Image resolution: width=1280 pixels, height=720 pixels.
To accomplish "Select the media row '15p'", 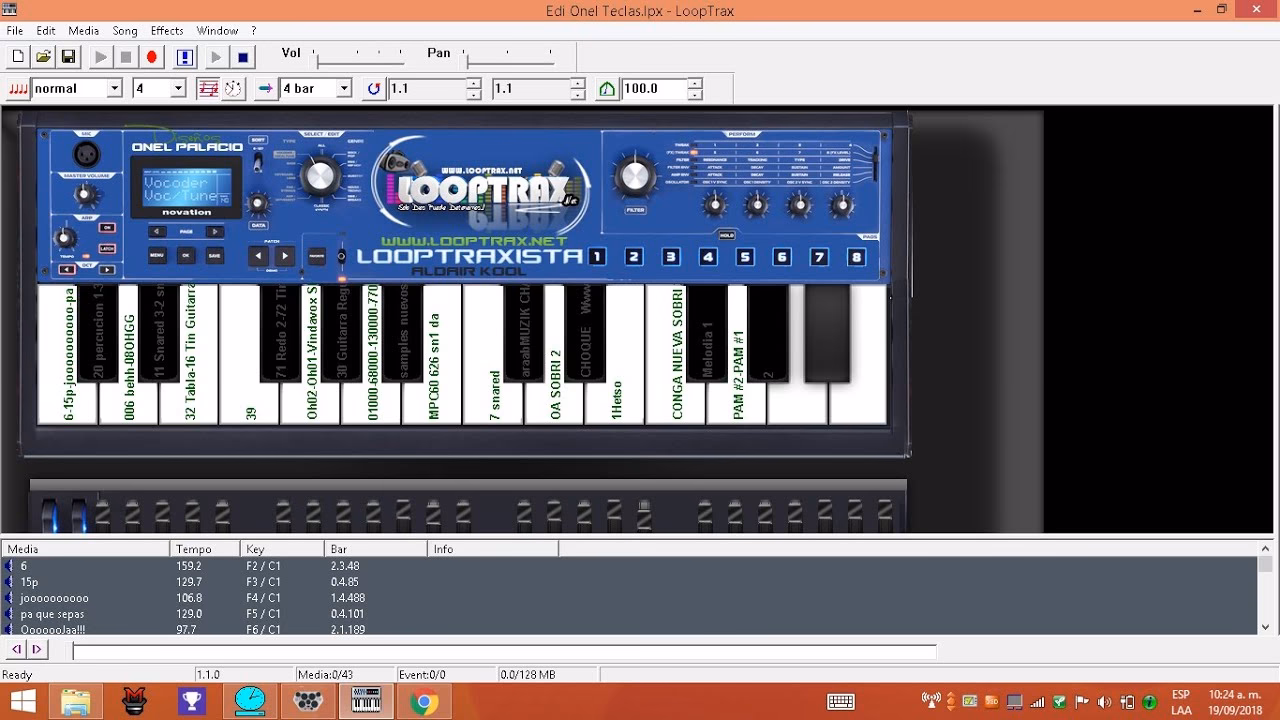I will click(630, 582).
